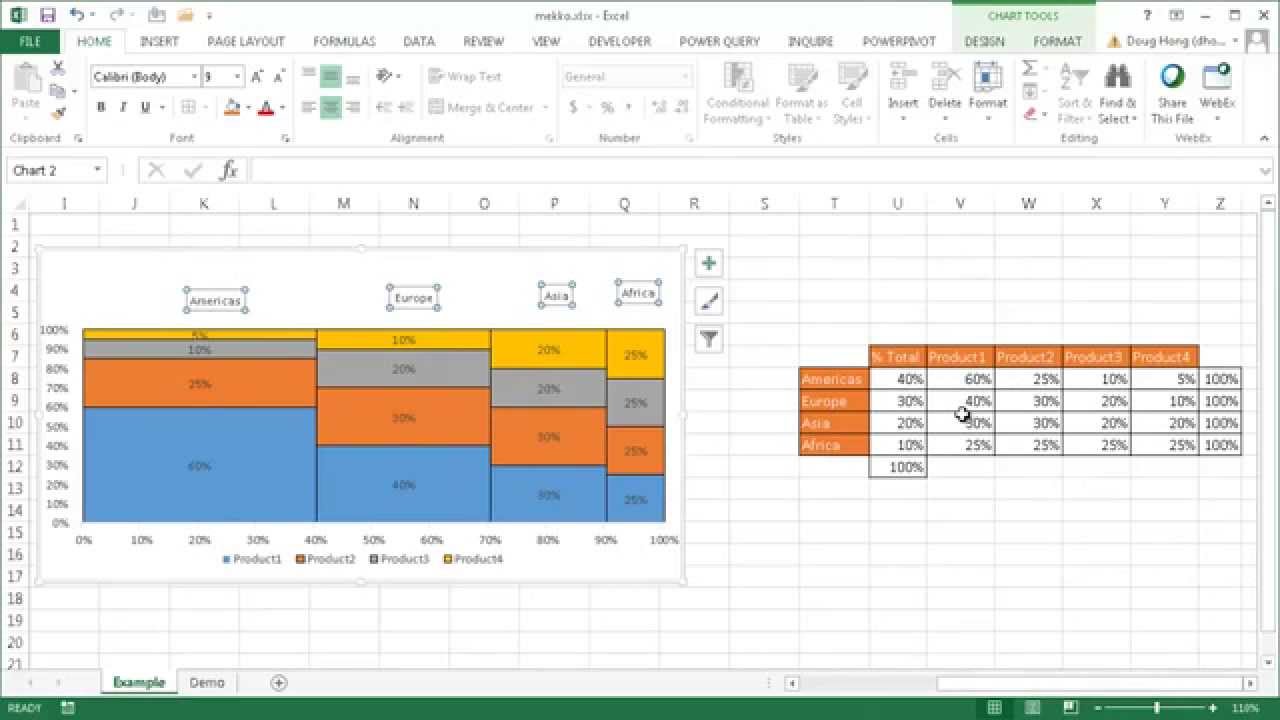Image resolution: width=1280 pixels, height=720 pixels.
Task: Add a new sheet with plus button
Action: 279,683
